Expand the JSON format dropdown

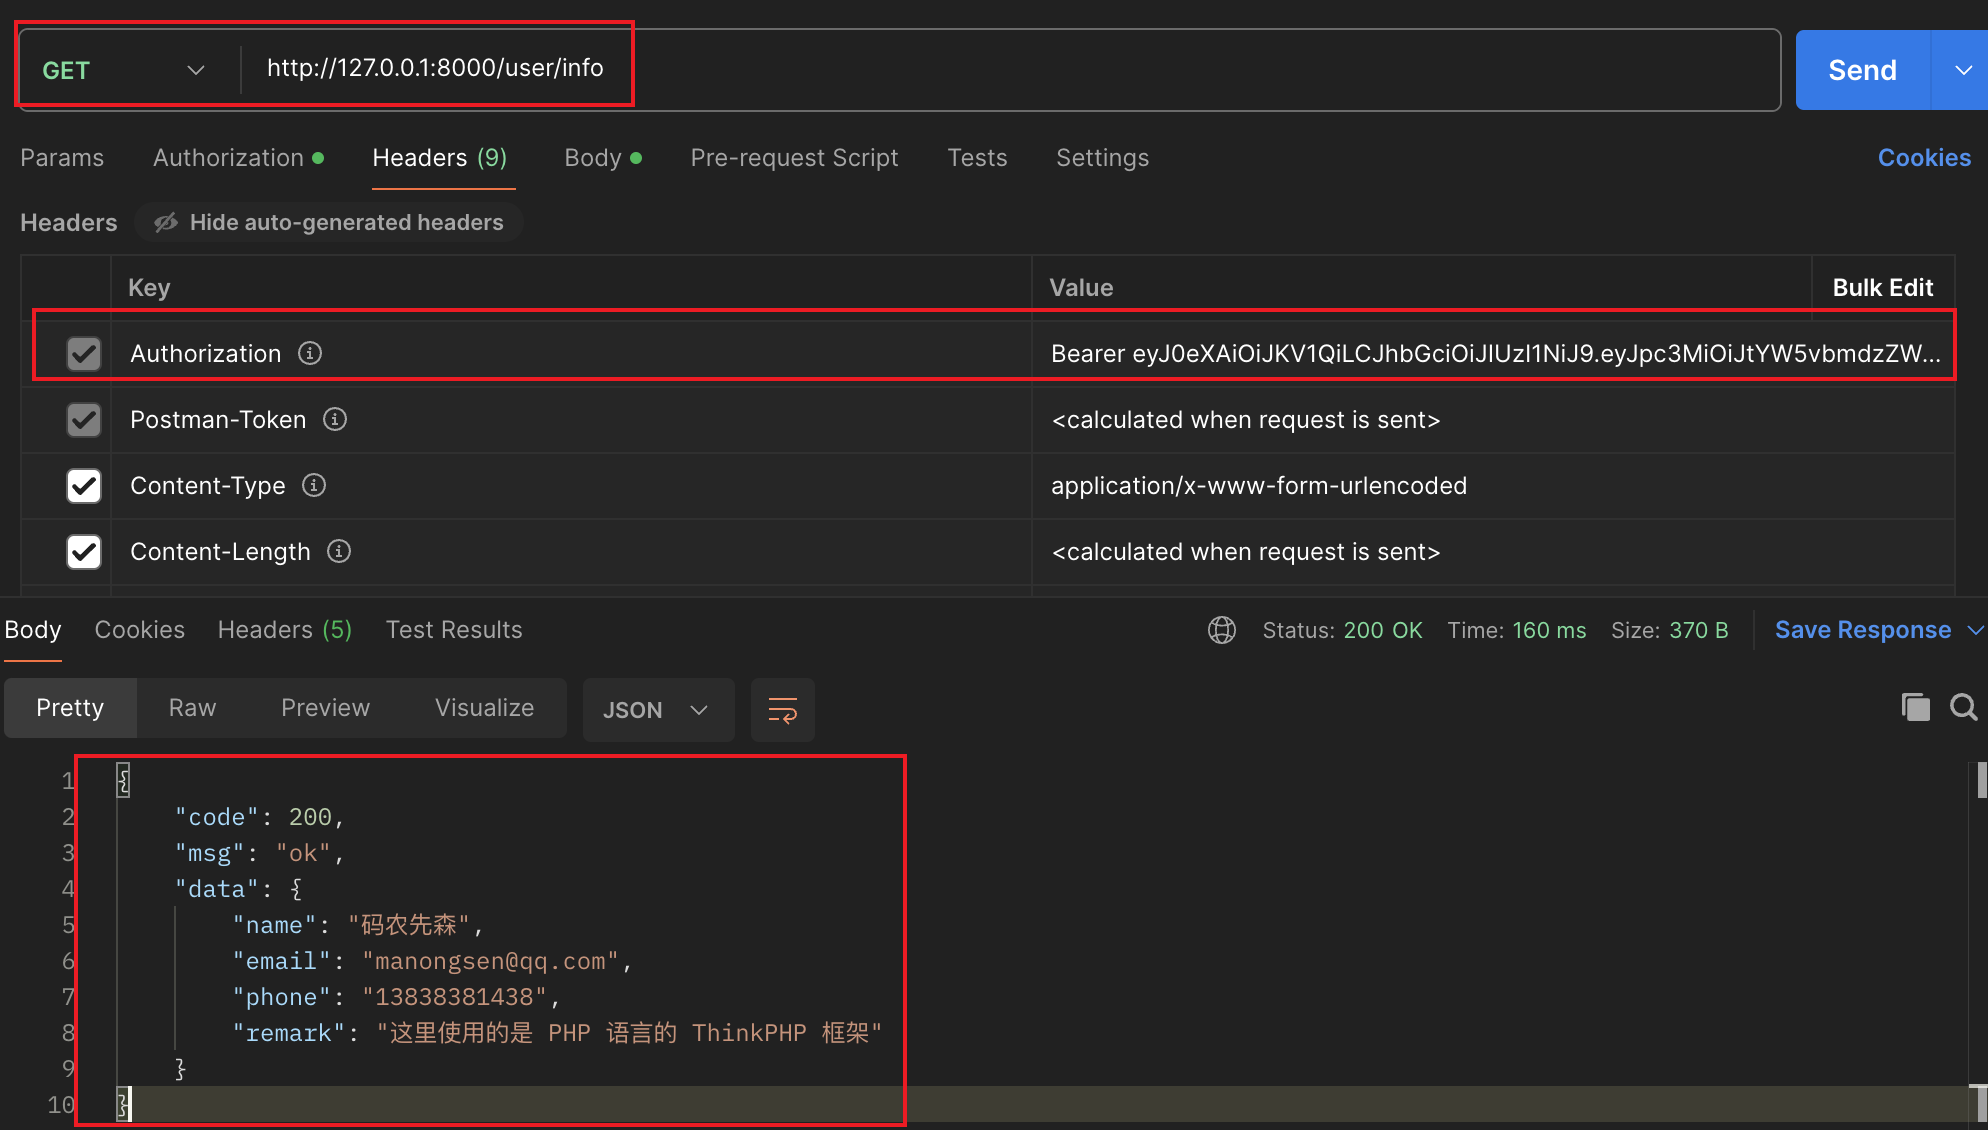pos(658,710)
